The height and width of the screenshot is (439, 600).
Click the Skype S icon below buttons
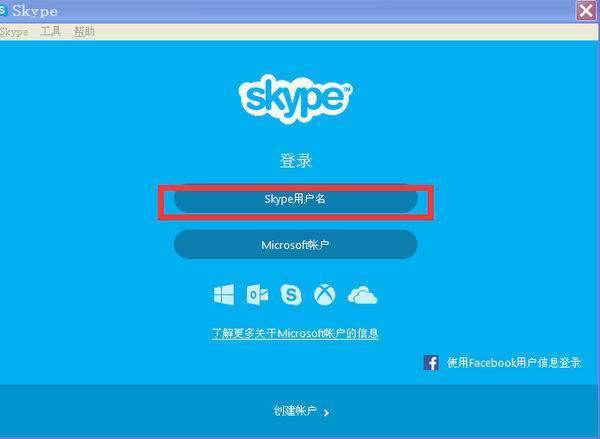pyautogui.click(x=291, y=295)
